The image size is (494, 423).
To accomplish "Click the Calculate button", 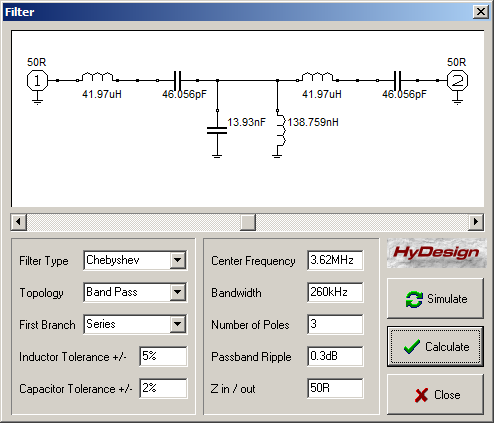I will click(435, 347).
